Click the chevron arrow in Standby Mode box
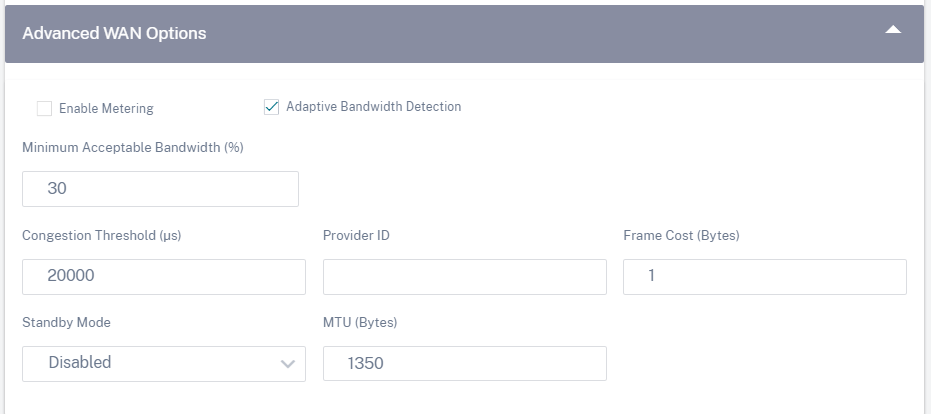931x414 pixels. [288, 364]
